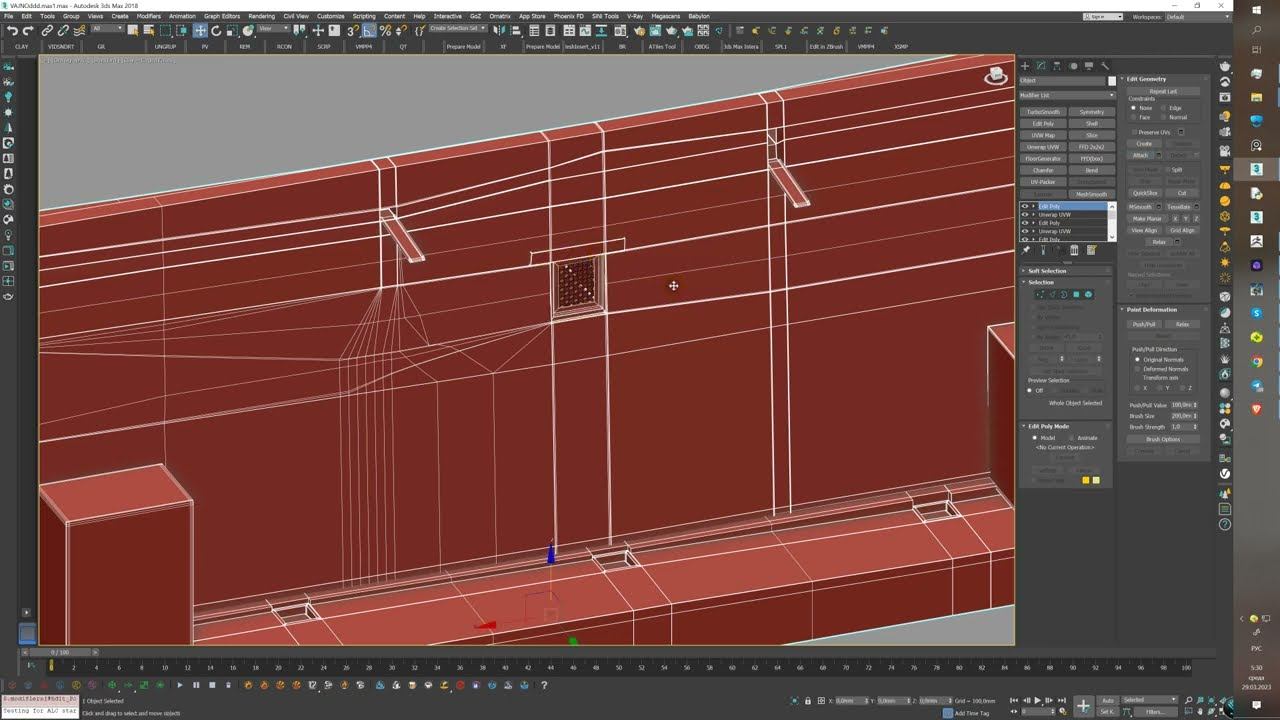The width and height of the screenshot is (1280, 720).
Task: Click the Undo arrow in main toolbar
Action: [x=11, y=31]
